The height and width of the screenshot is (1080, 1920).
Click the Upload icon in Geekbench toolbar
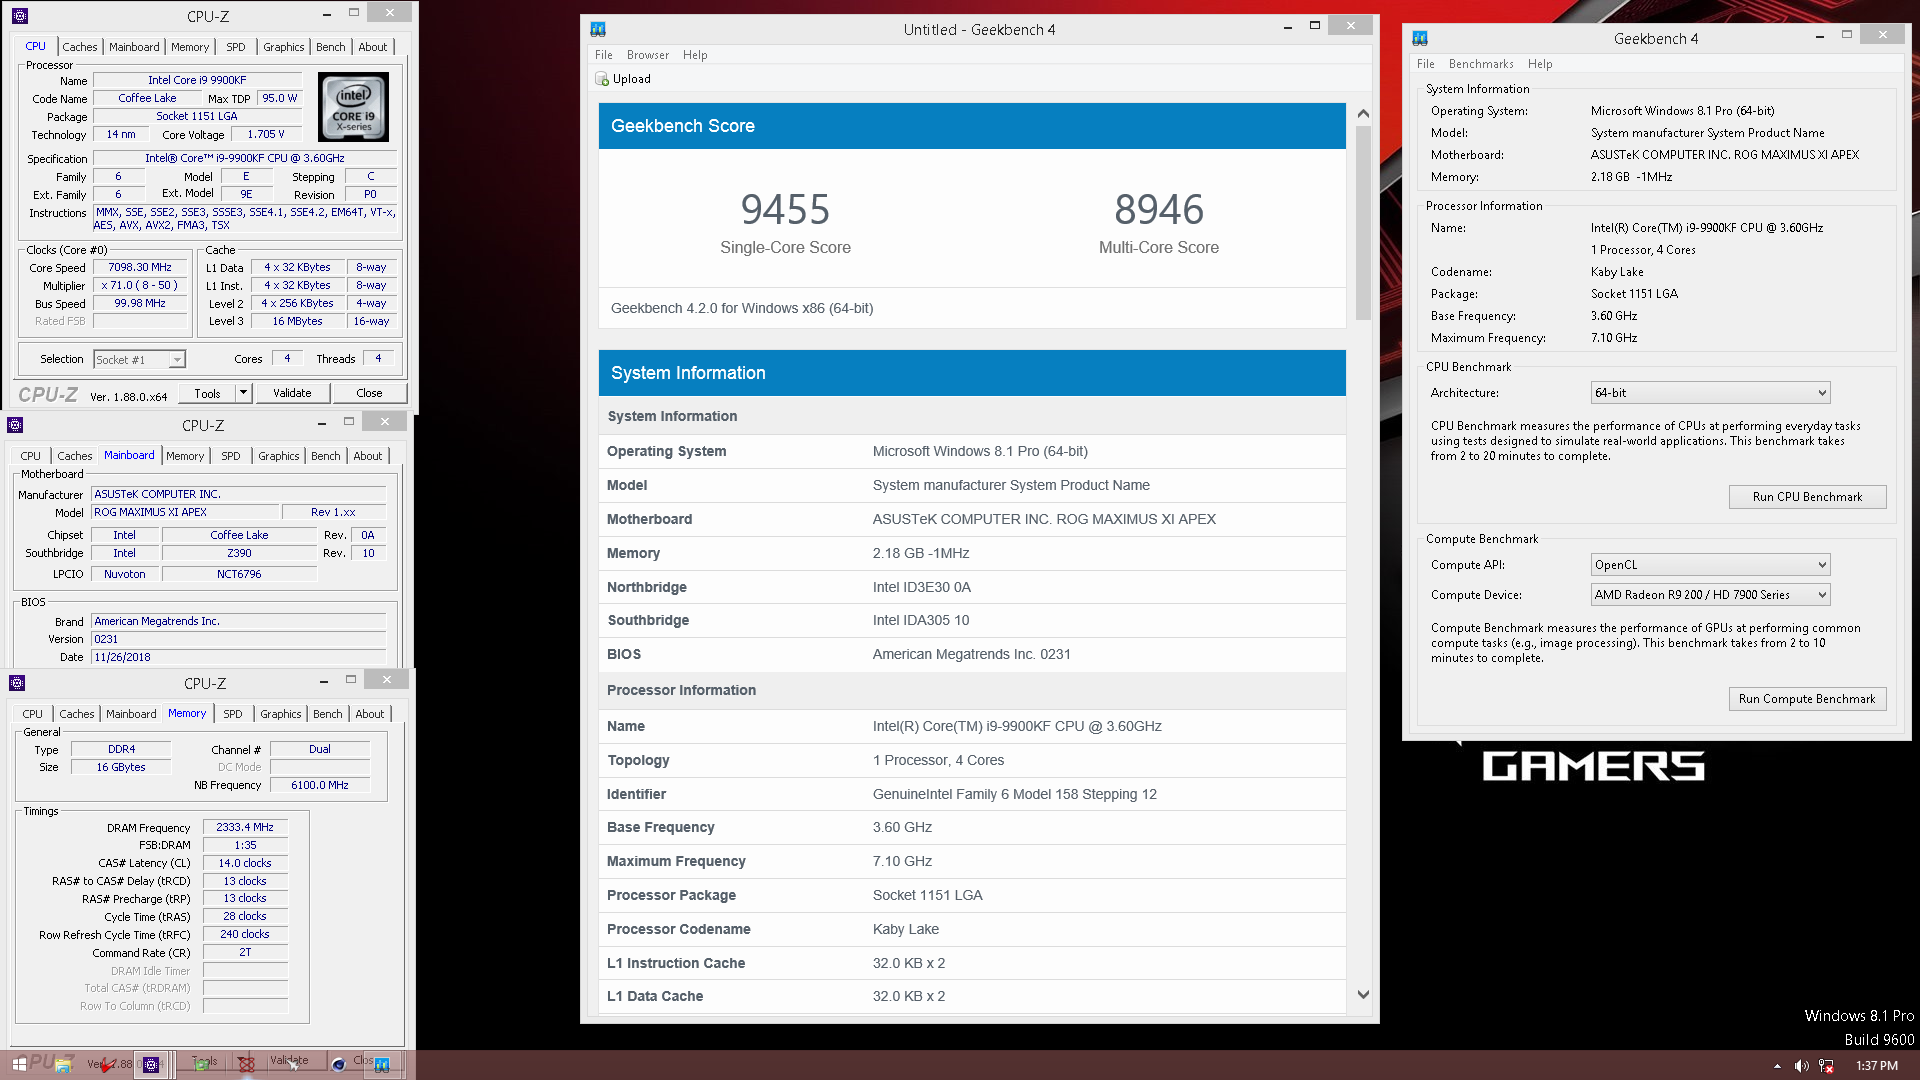(602, 79)
